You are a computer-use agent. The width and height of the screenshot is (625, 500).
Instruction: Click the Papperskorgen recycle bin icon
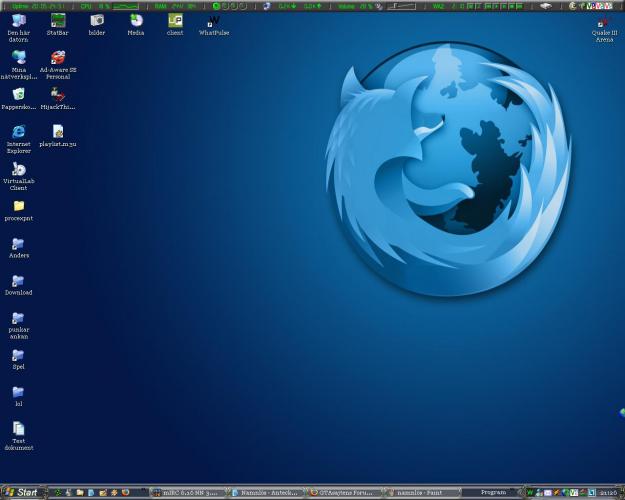coord(18,95)
